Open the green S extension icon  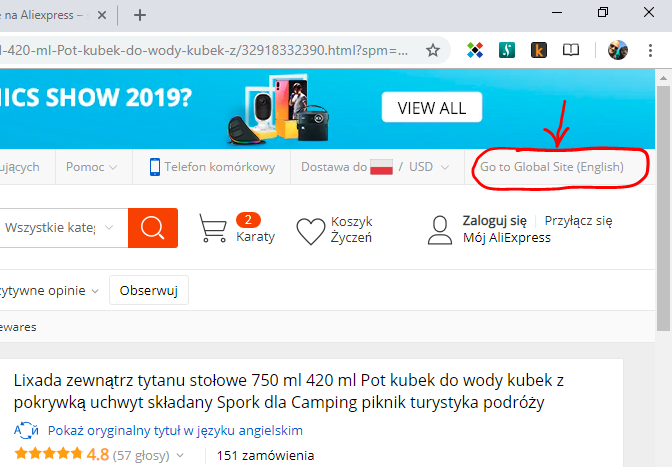(507, 51)
